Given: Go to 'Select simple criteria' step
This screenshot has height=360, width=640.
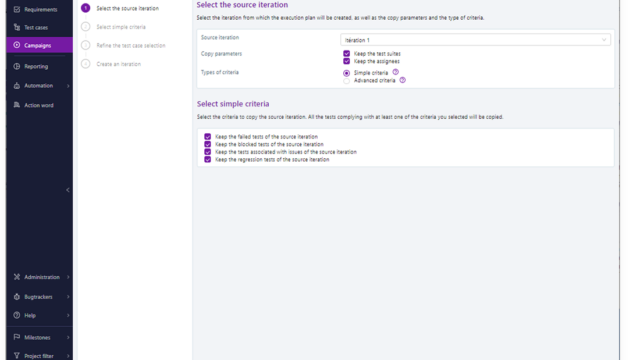Looking at the screenshot, I should [x=121, y=27].
